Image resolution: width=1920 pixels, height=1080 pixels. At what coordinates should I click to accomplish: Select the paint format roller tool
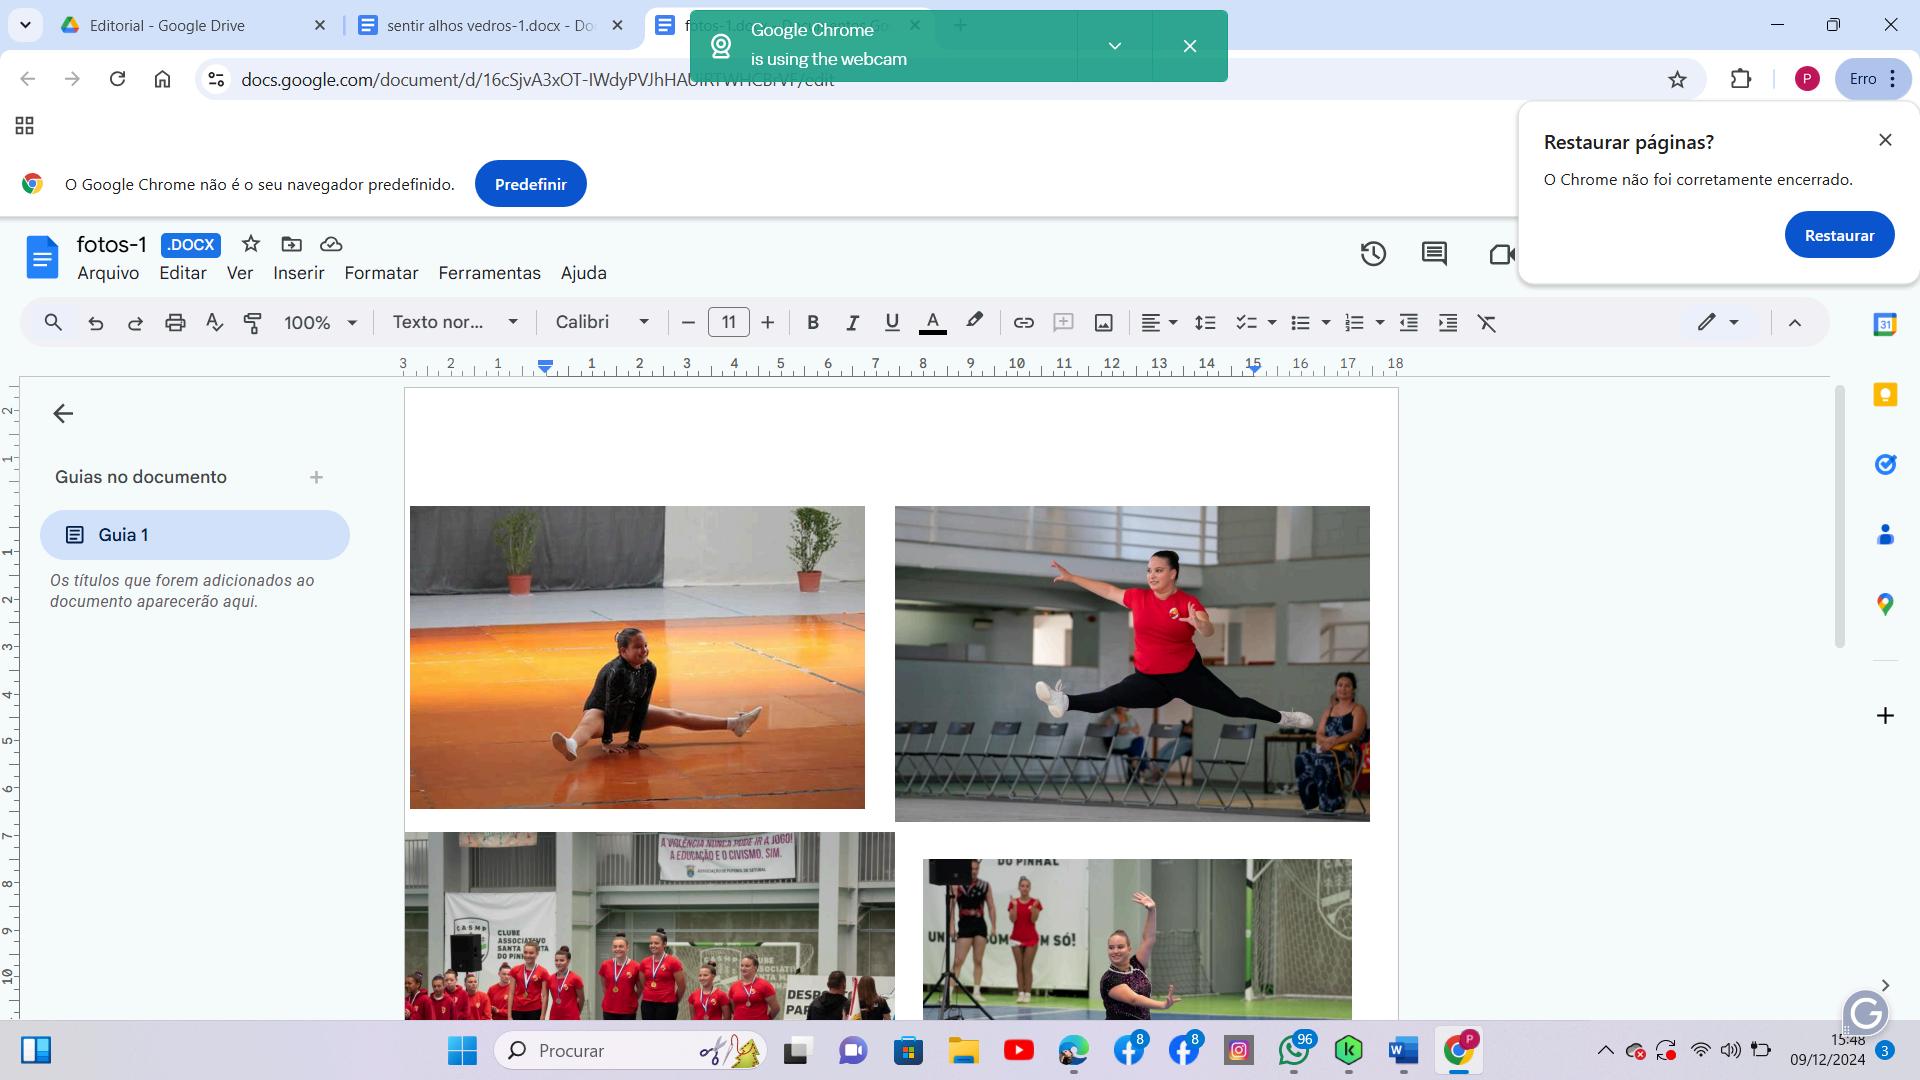coord(253,323)
